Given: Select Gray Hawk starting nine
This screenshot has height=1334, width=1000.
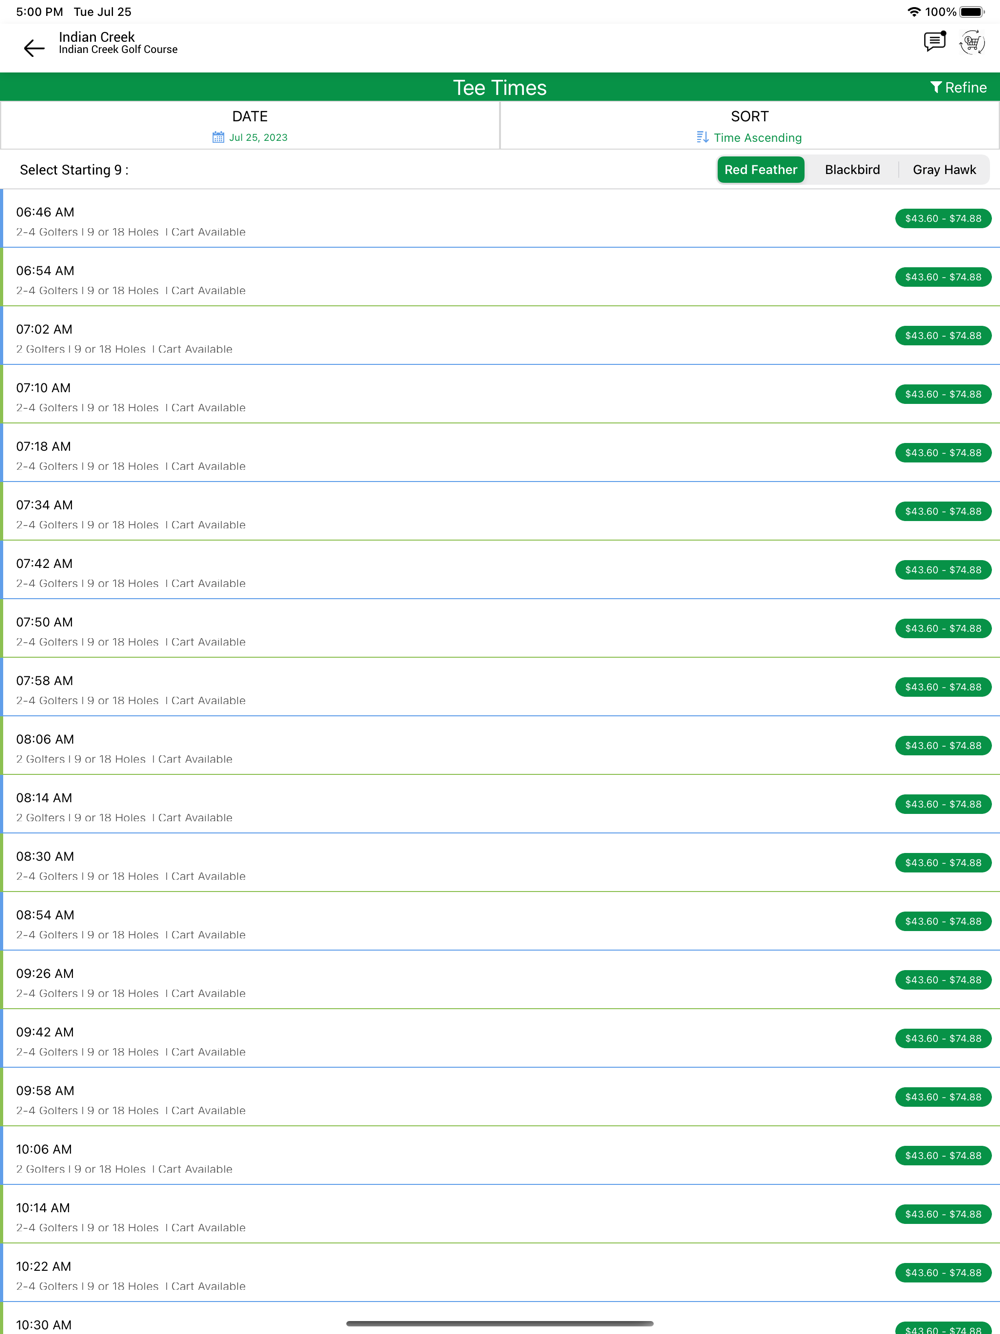Looking at the screenshot, I should [x=944, y=170].
